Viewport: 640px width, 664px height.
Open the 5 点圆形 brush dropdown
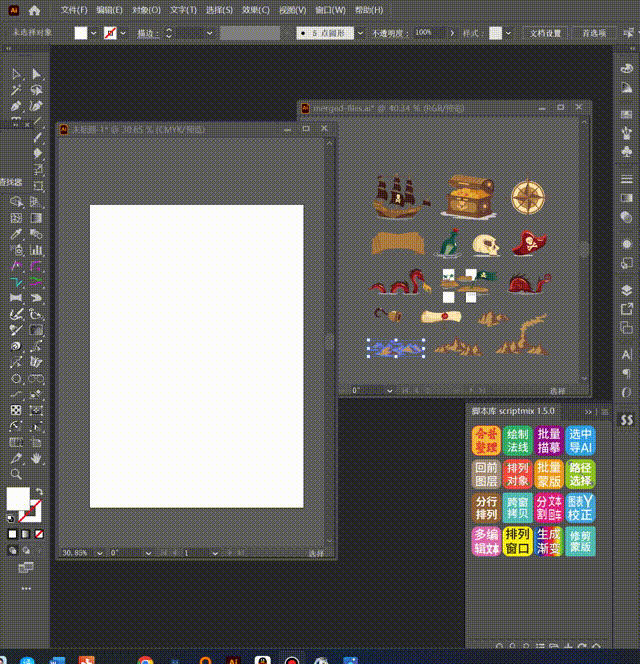pyautogui.click(x=360, y=33)
